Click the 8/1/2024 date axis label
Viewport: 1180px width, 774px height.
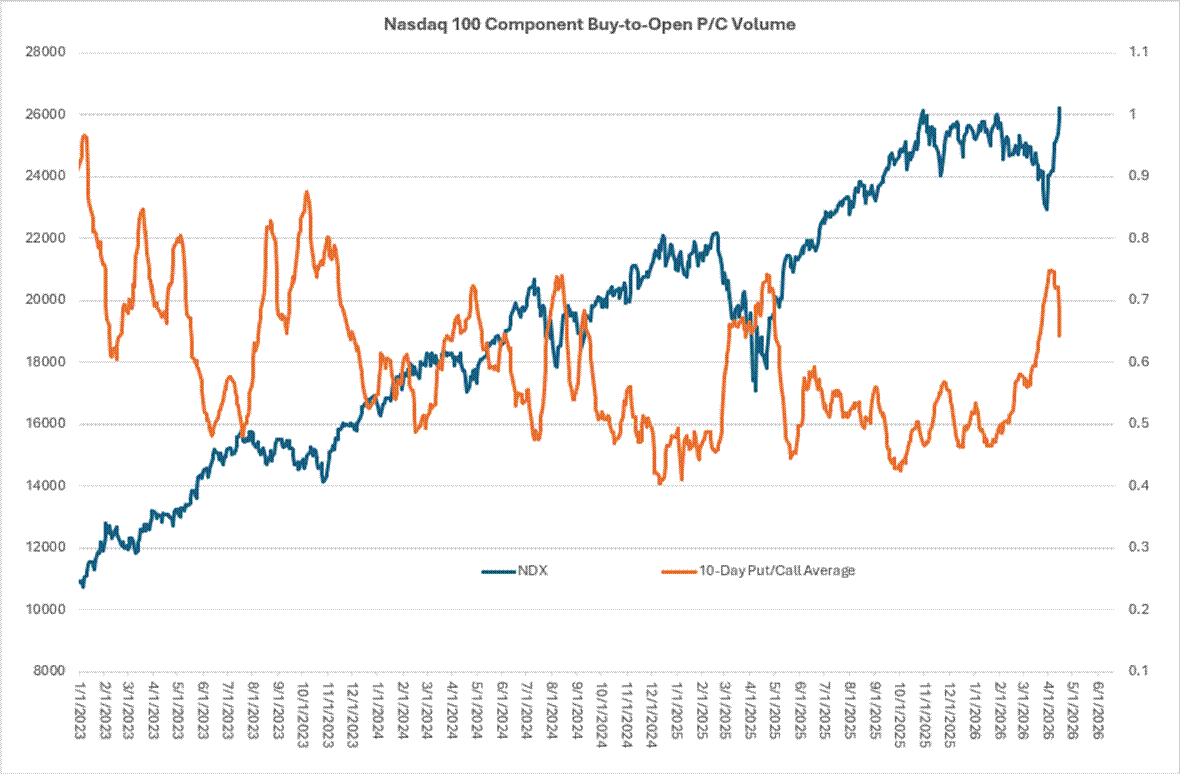pos(550,710)
